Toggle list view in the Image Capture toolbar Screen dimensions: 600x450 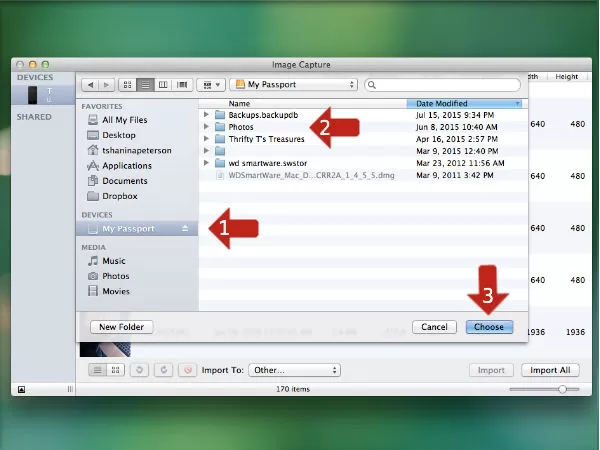[x=98, y=370]
